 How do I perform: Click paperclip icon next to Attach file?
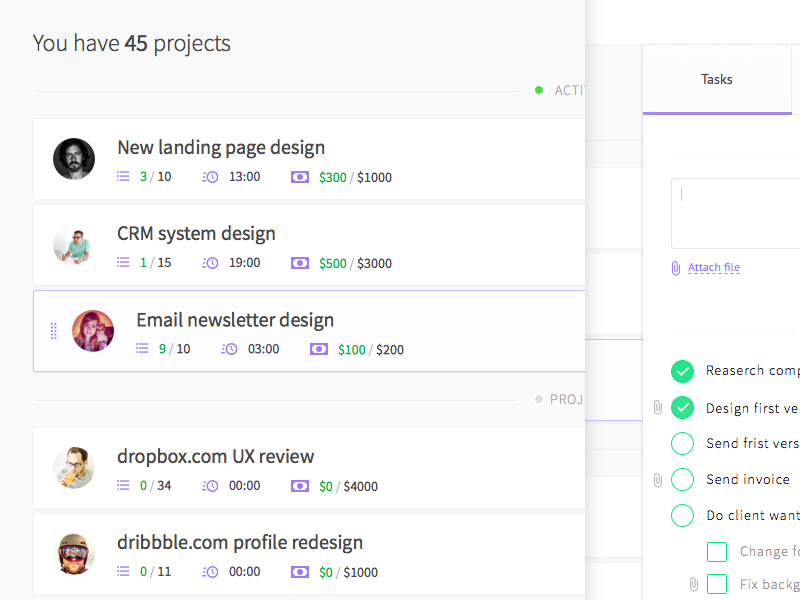point(676,268)
